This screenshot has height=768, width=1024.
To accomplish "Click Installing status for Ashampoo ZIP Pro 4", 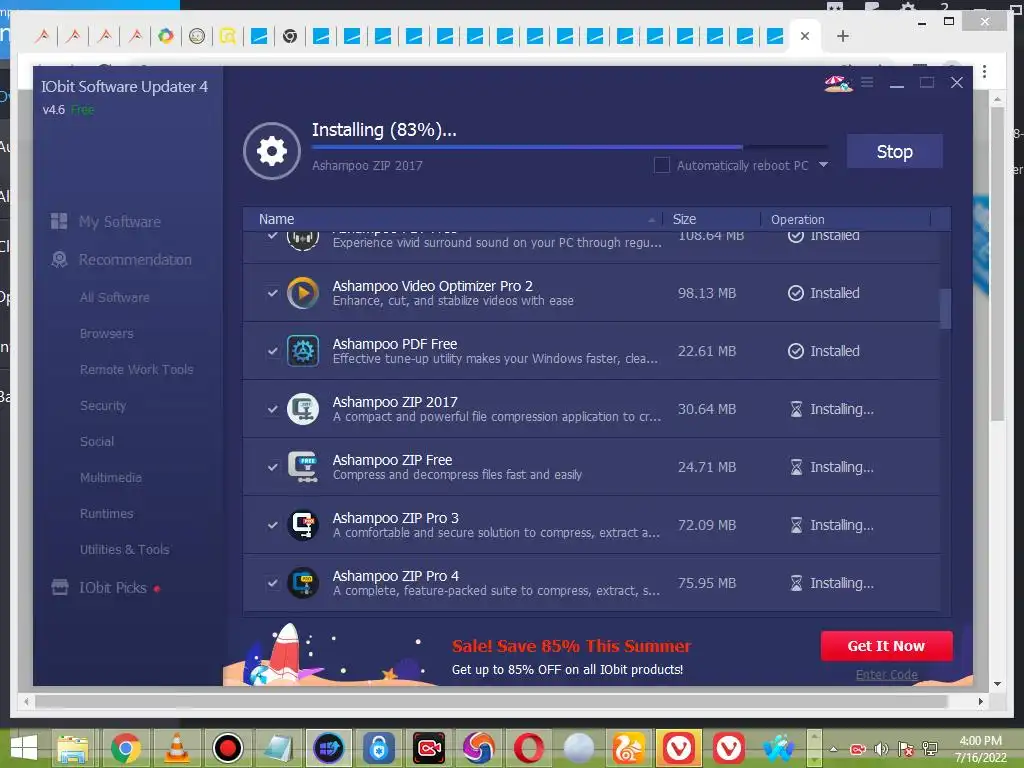I will coord(832,583).
